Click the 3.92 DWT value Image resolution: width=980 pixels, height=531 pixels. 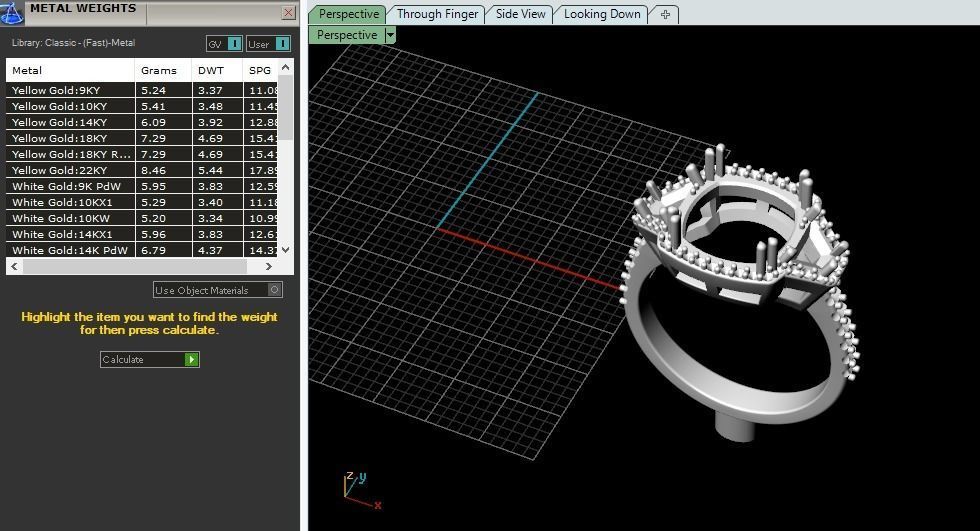pyautogui.click(x=210, y=122)
